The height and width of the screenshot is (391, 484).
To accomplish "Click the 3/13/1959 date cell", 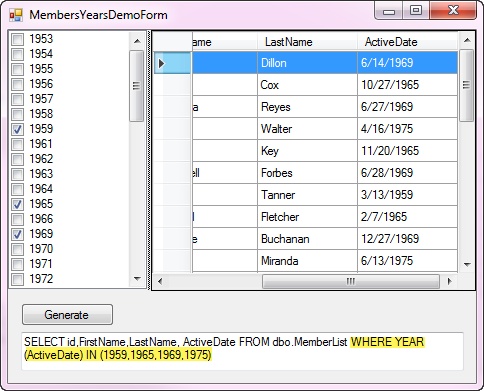I will [x=407, y=195].
